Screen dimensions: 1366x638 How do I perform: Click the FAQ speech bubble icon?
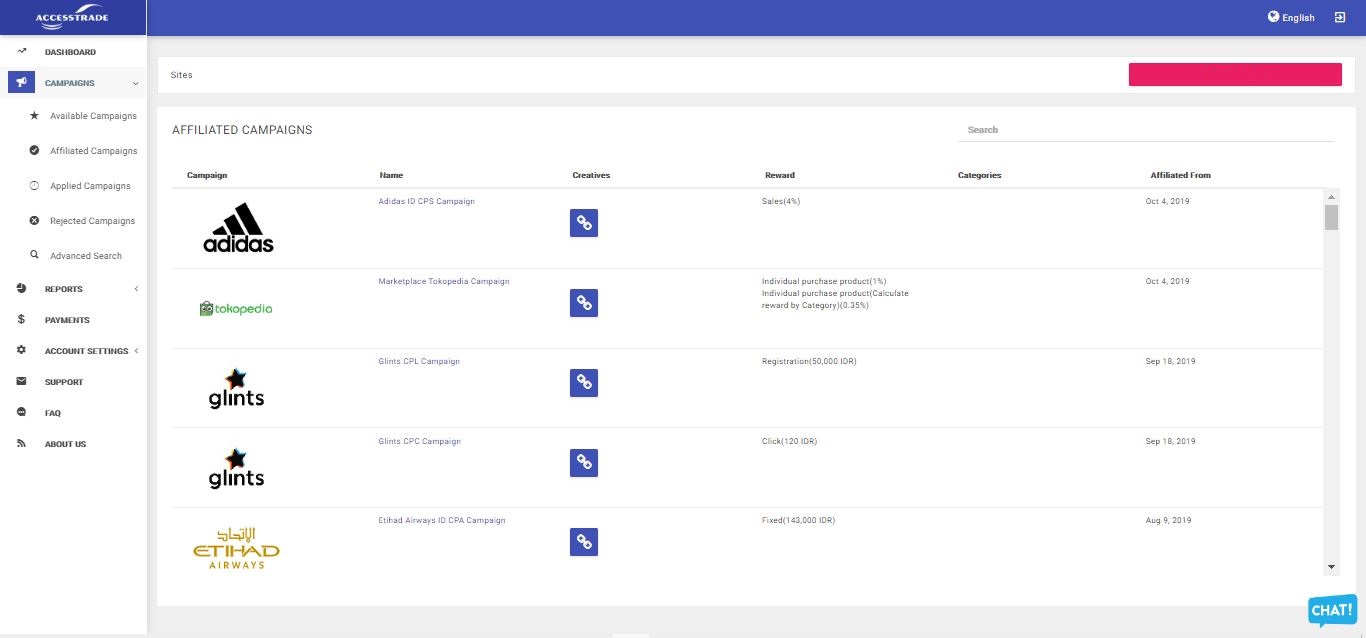click(22, 413)
